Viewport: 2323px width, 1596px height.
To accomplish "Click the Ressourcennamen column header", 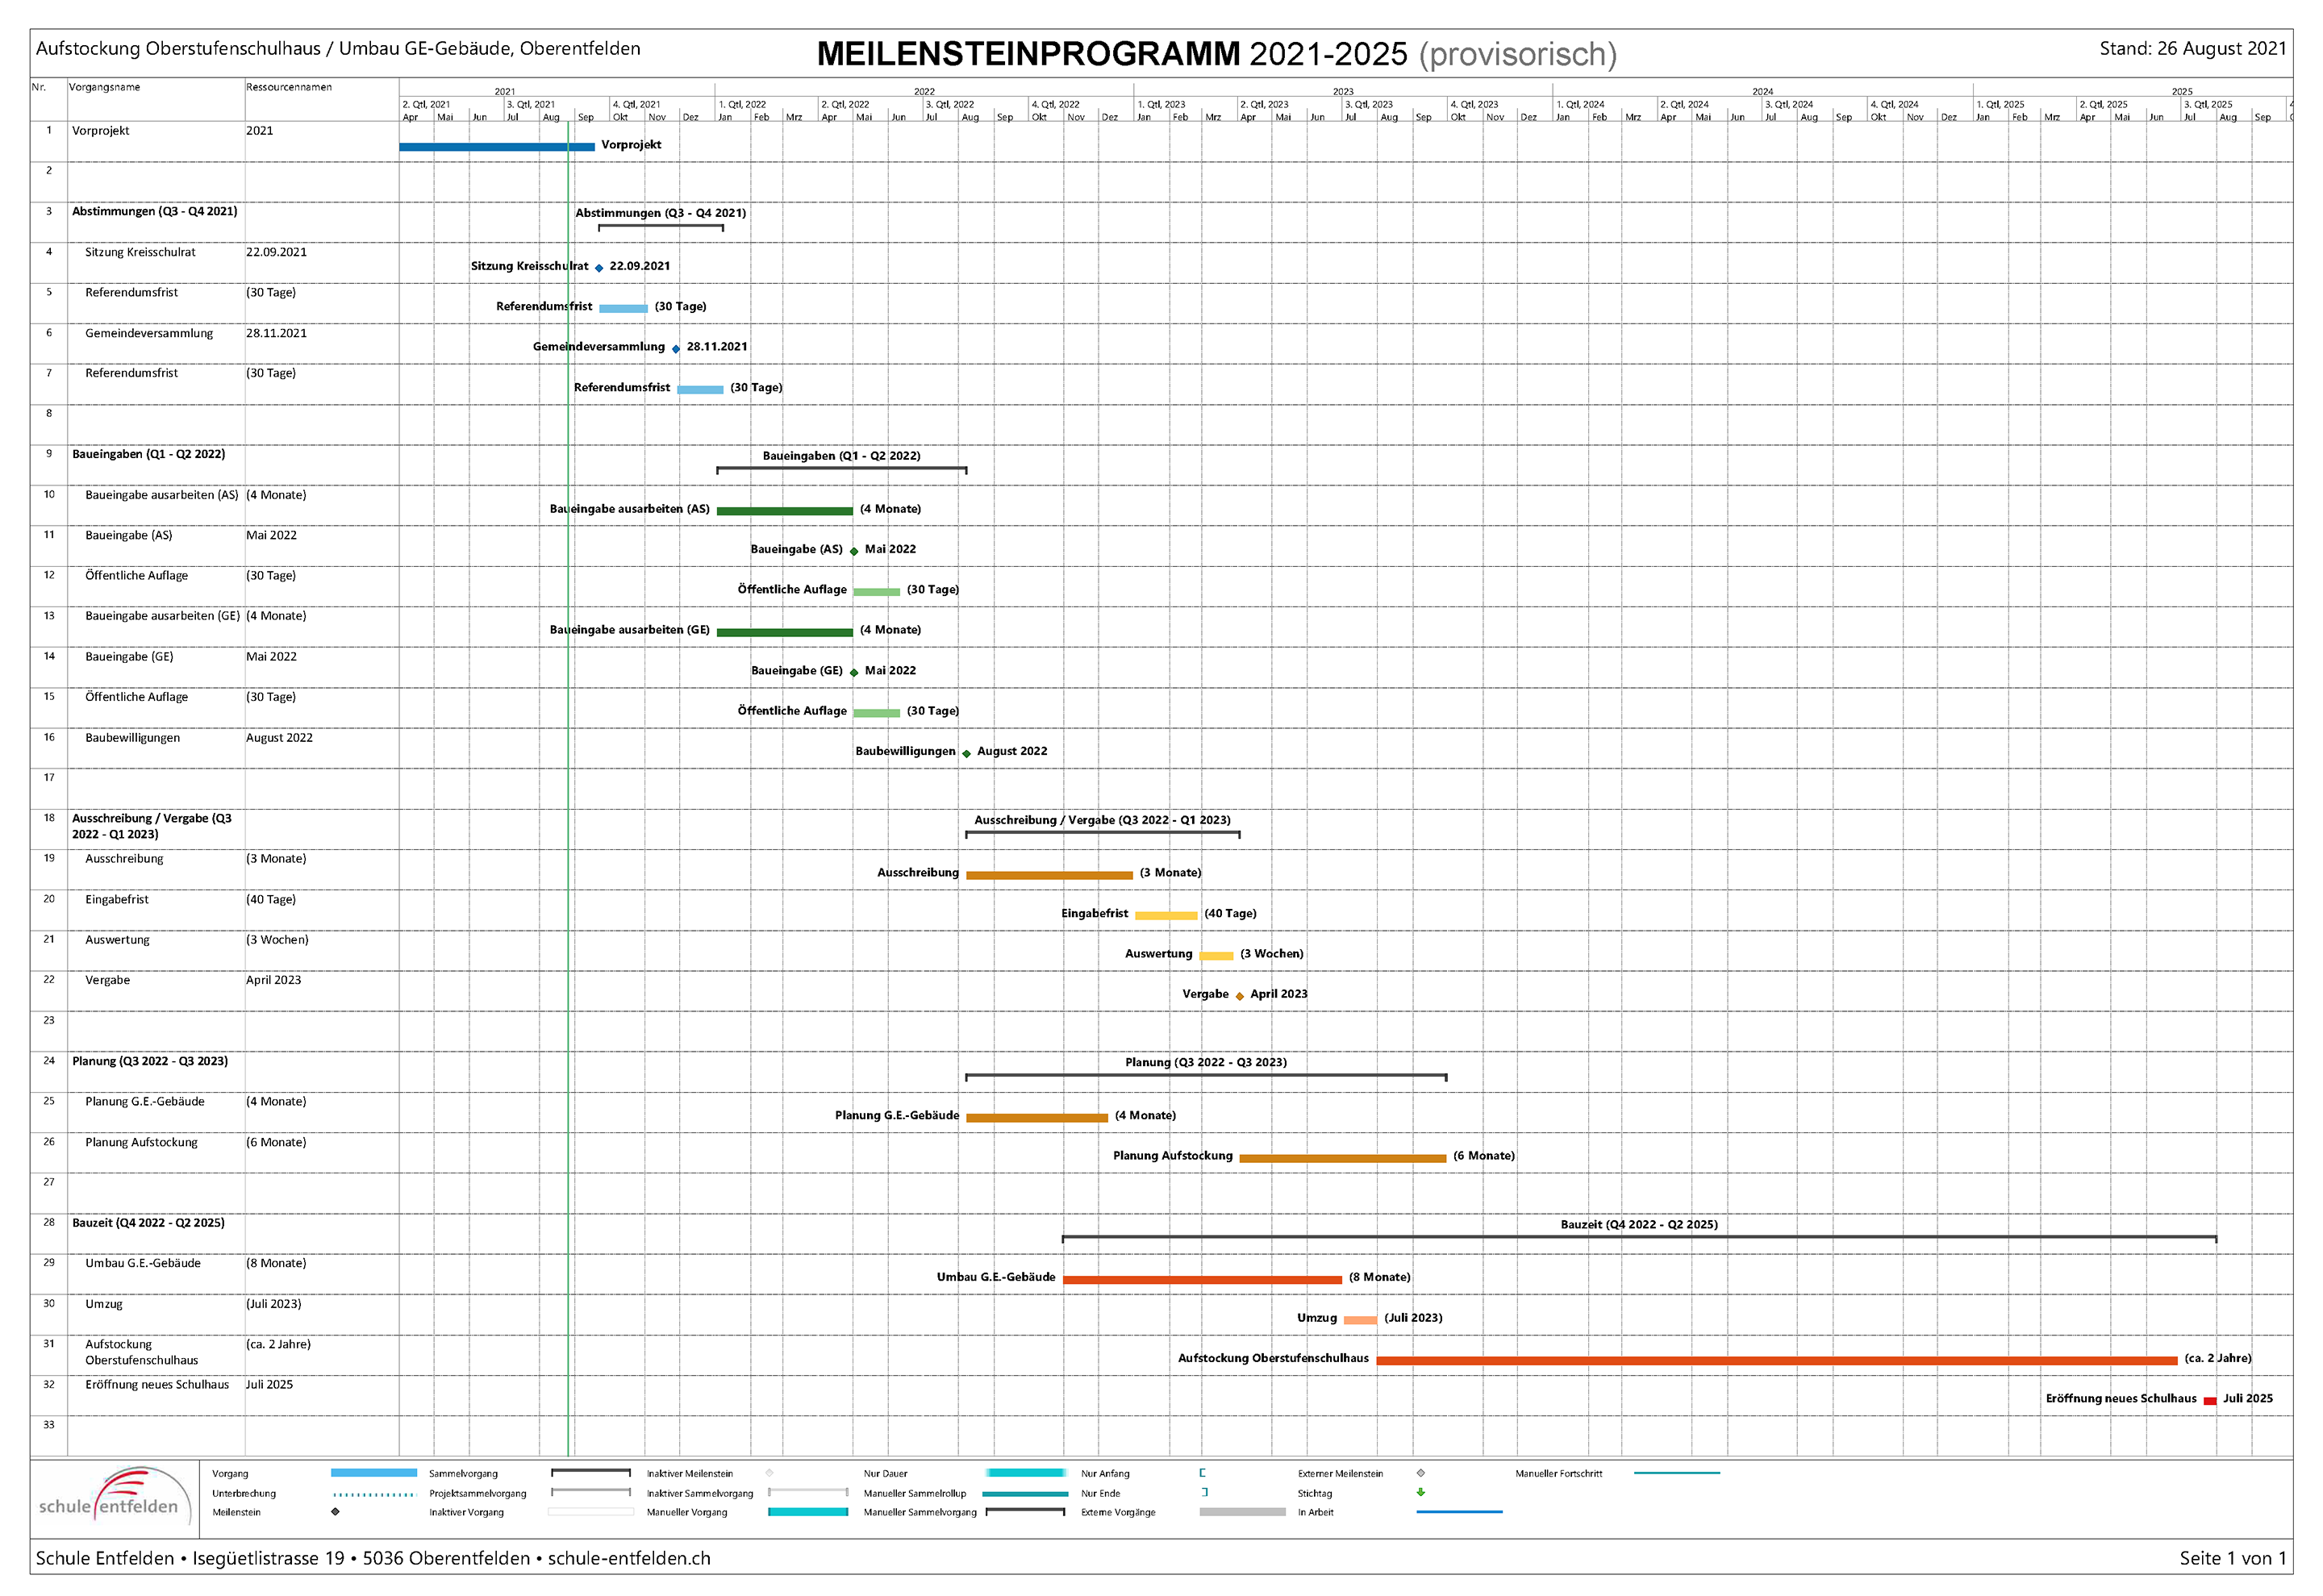I will 288,87.
